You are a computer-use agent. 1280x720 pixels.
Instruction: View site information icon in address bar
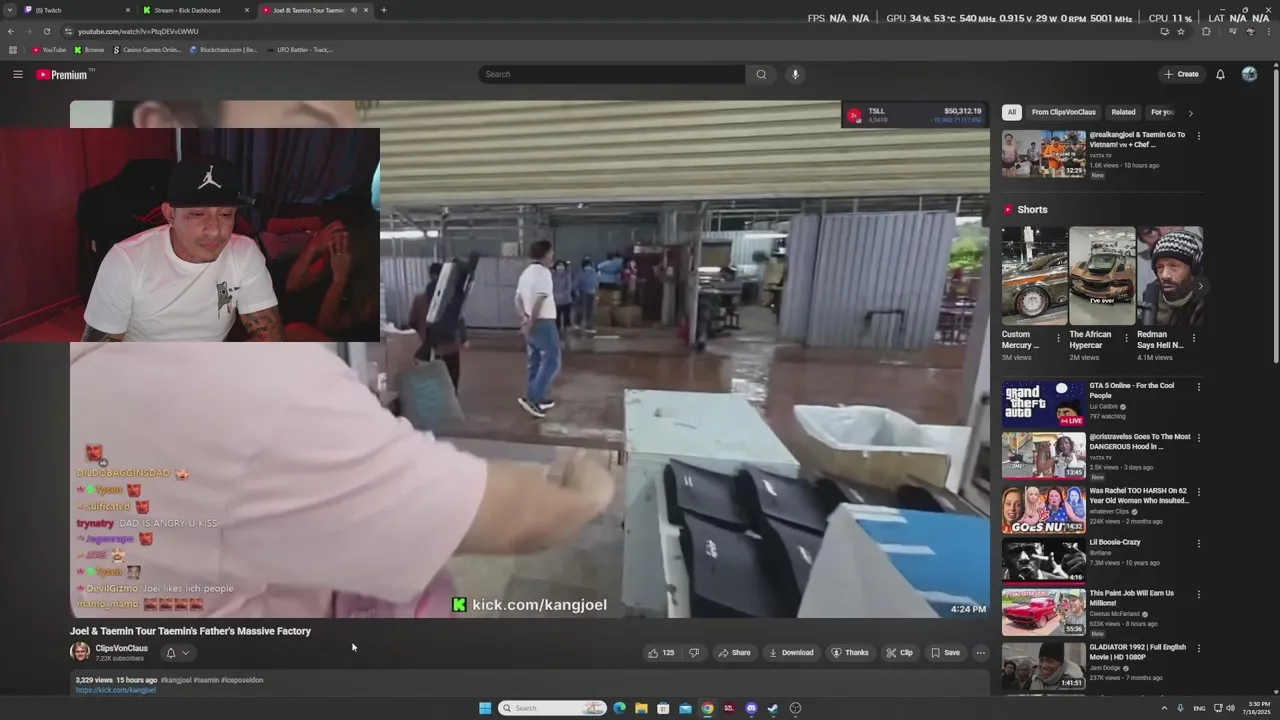[68, 31]
